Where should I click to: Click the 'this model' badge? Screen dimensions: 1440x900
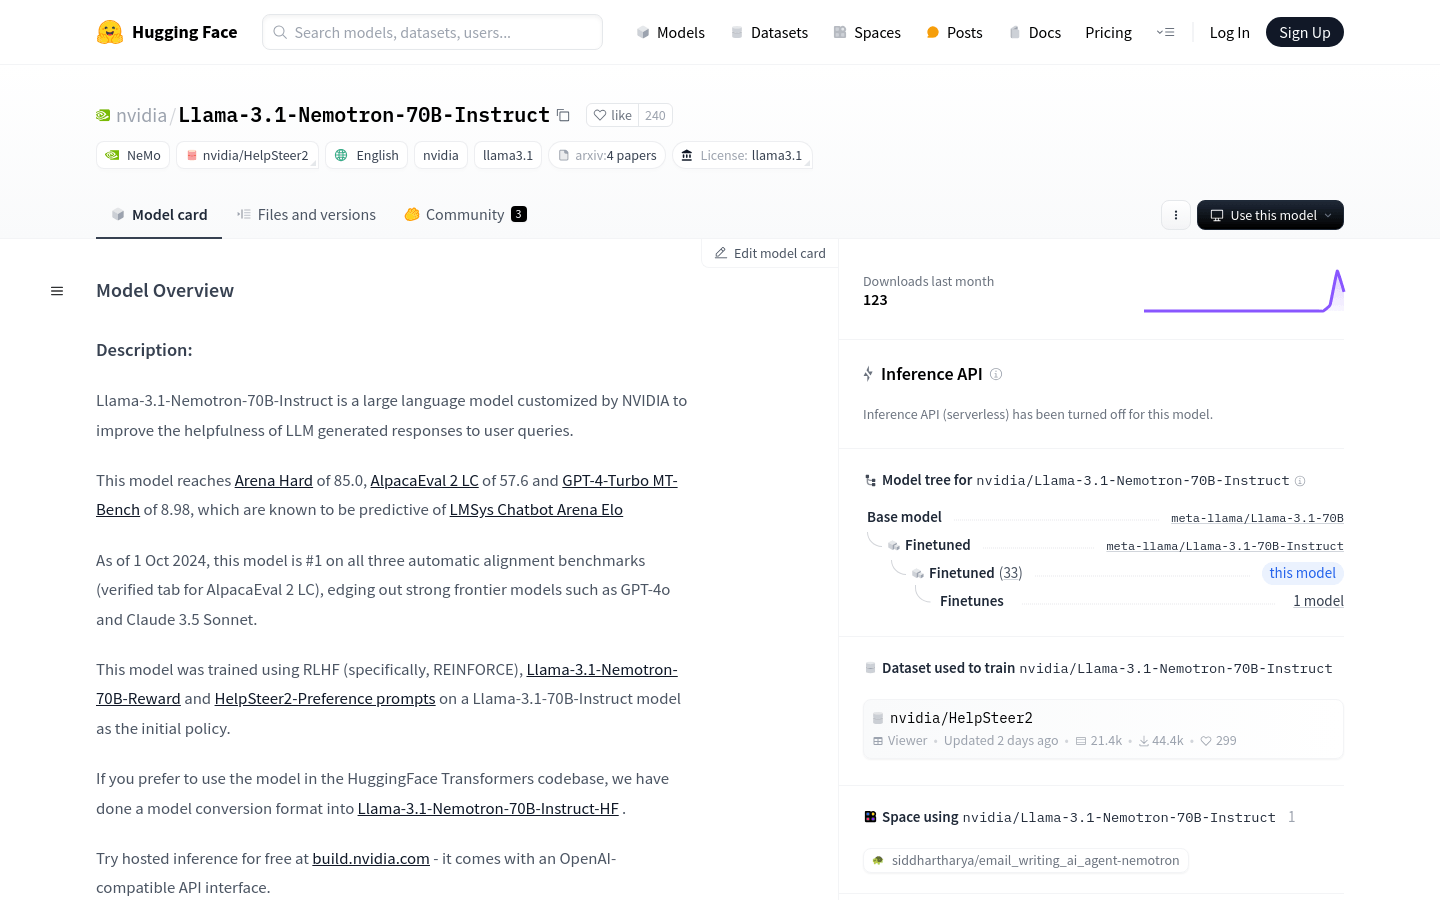(1303, 573)
